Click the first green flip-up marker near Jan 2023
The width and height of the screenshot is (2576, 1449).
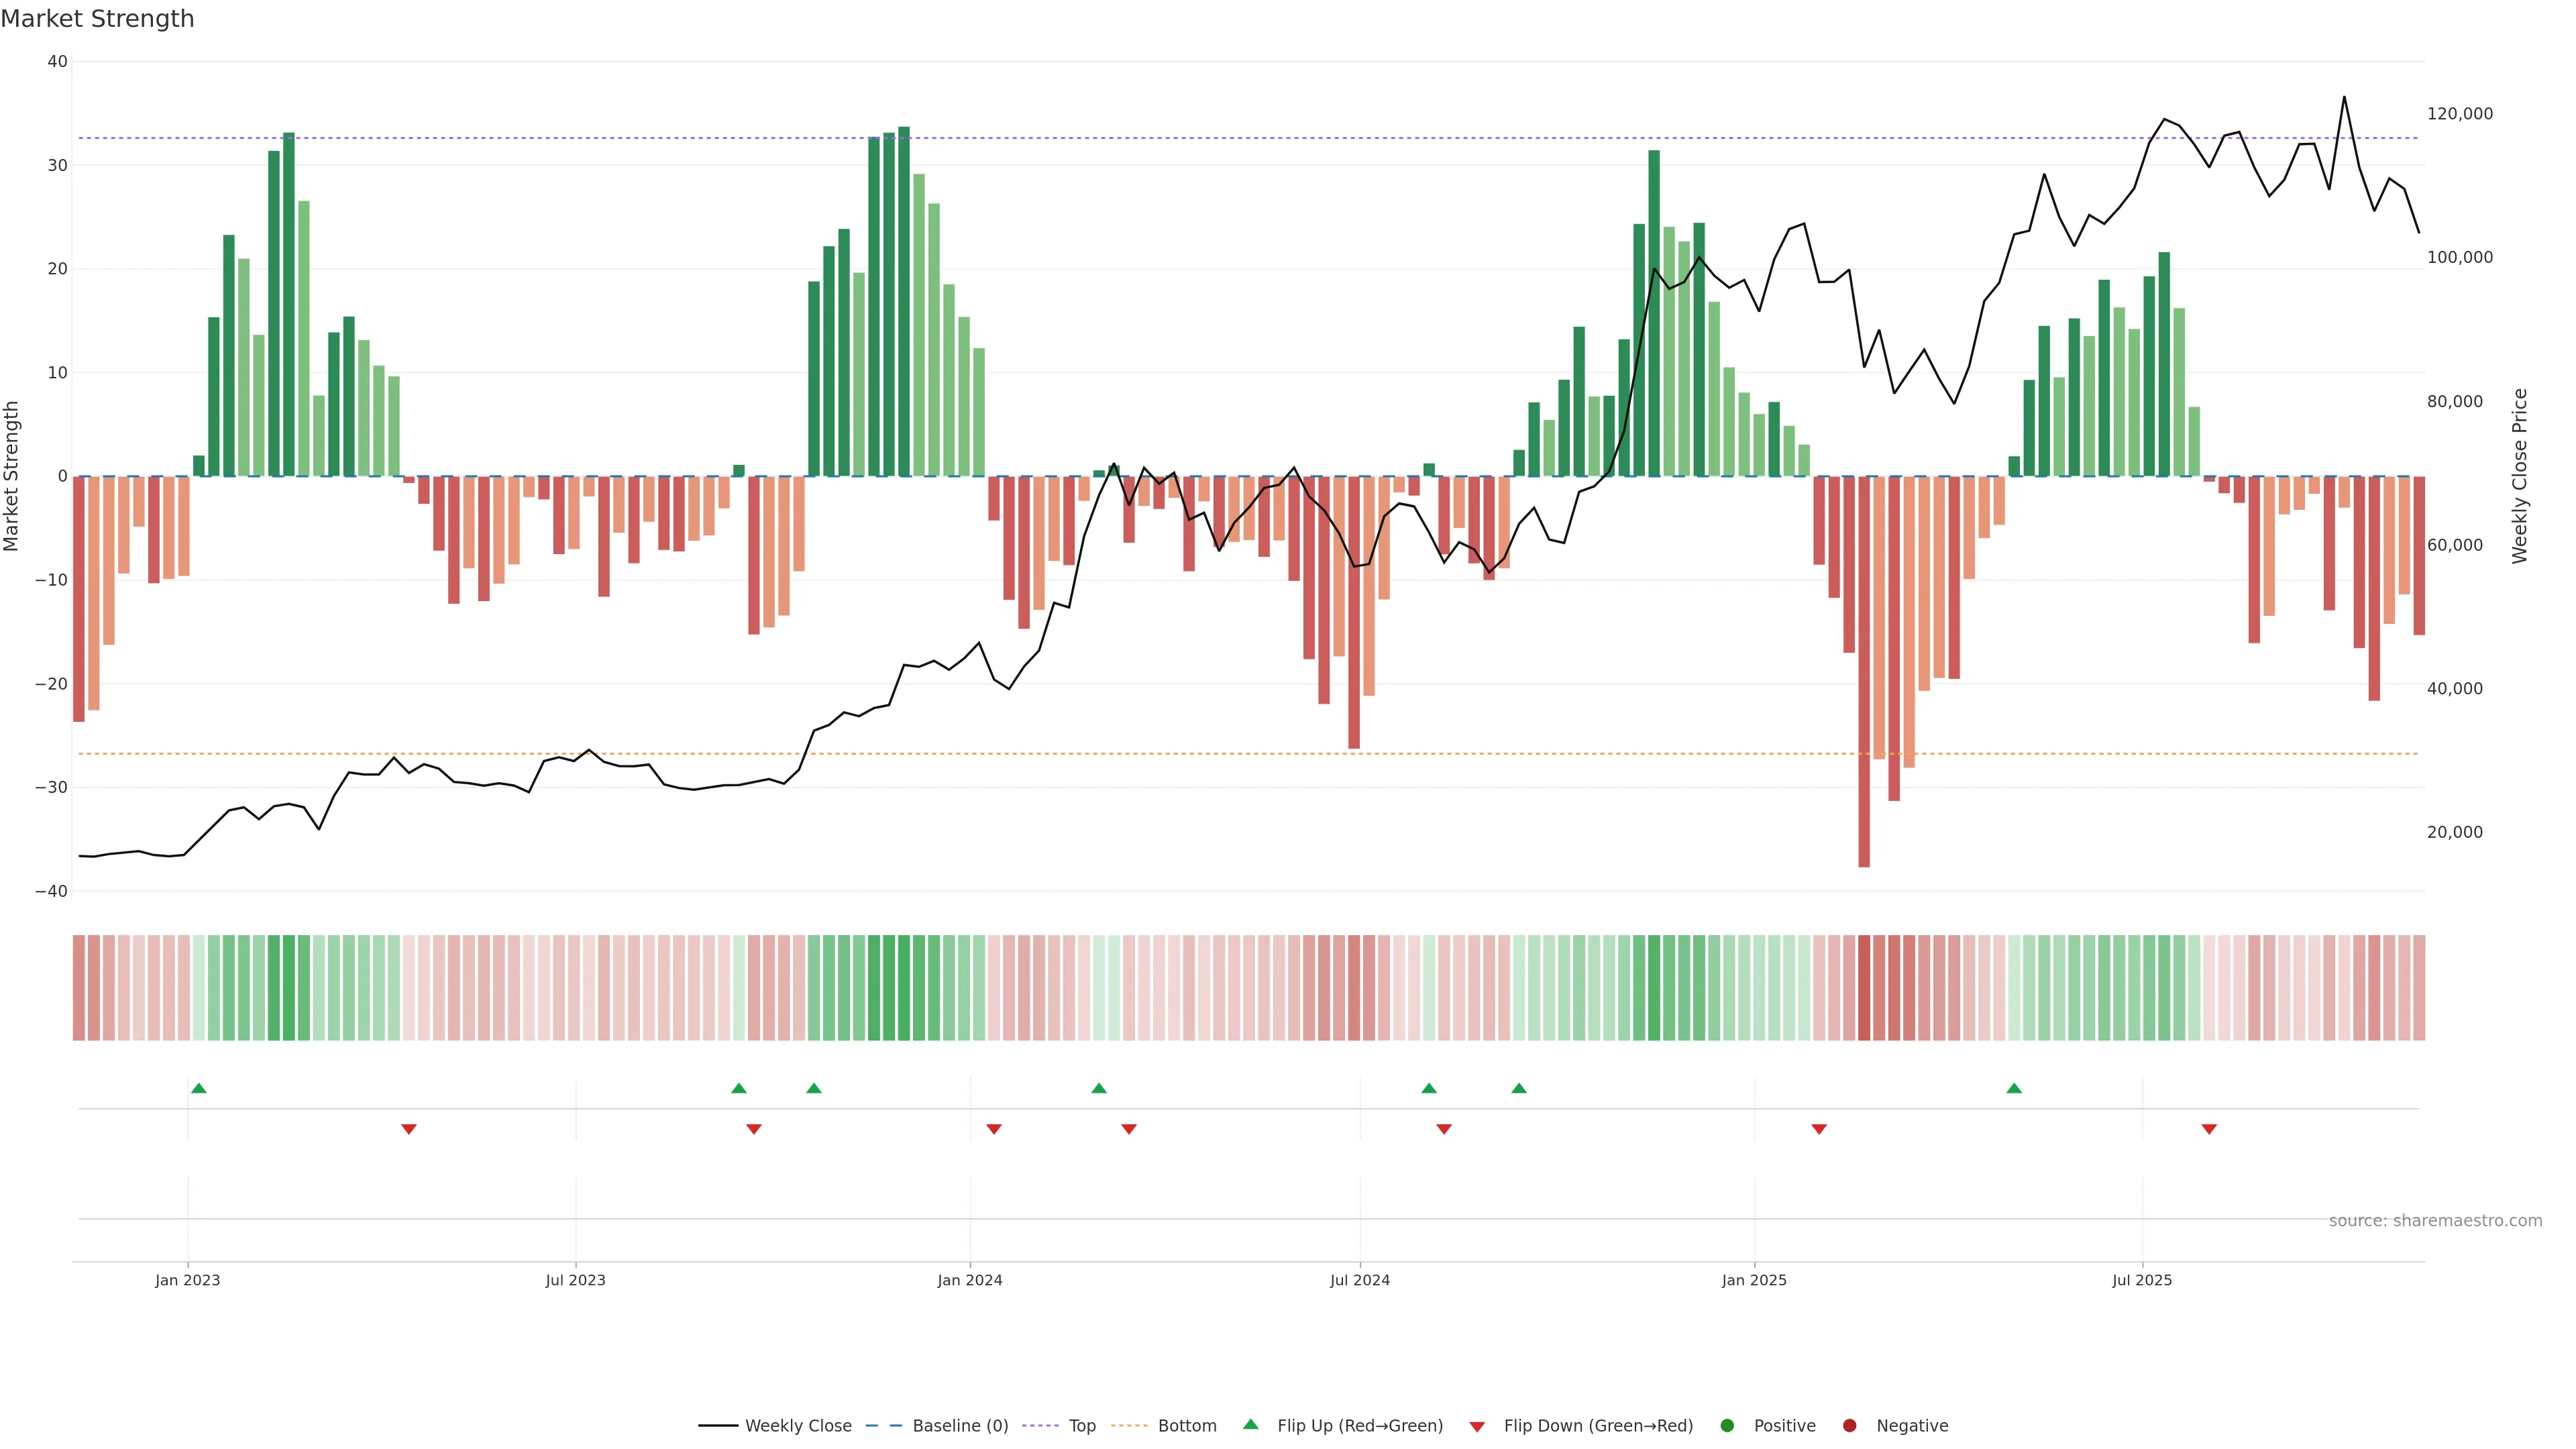pyautogui.click(x=199, y=1088)
